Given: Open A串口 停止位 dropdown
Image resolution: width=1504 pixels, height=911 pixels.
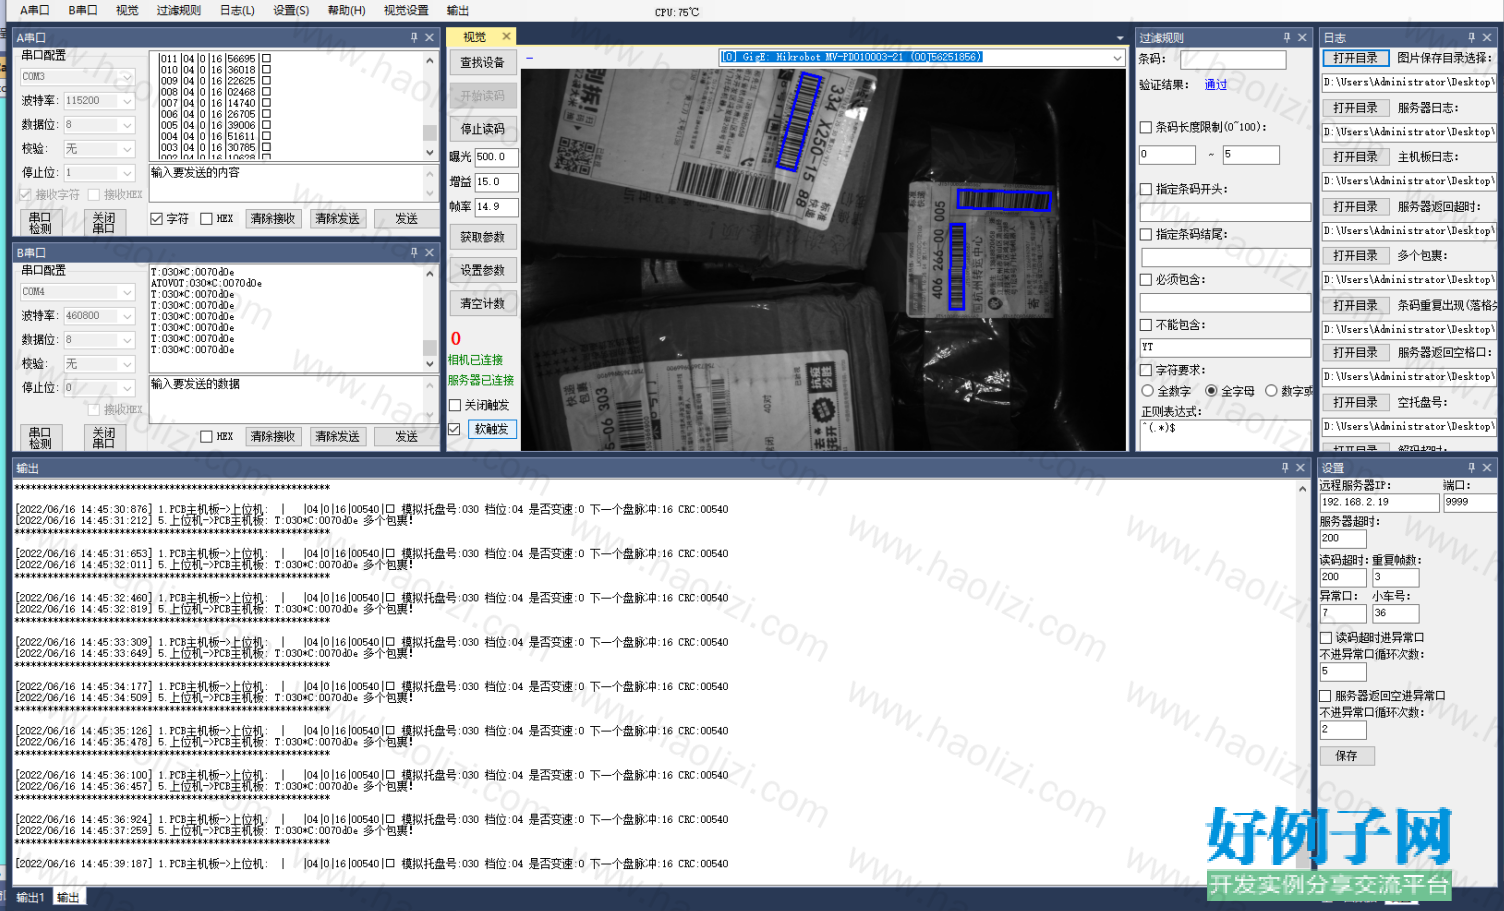Looking at the screenshot, I should (x=127, y=173).
